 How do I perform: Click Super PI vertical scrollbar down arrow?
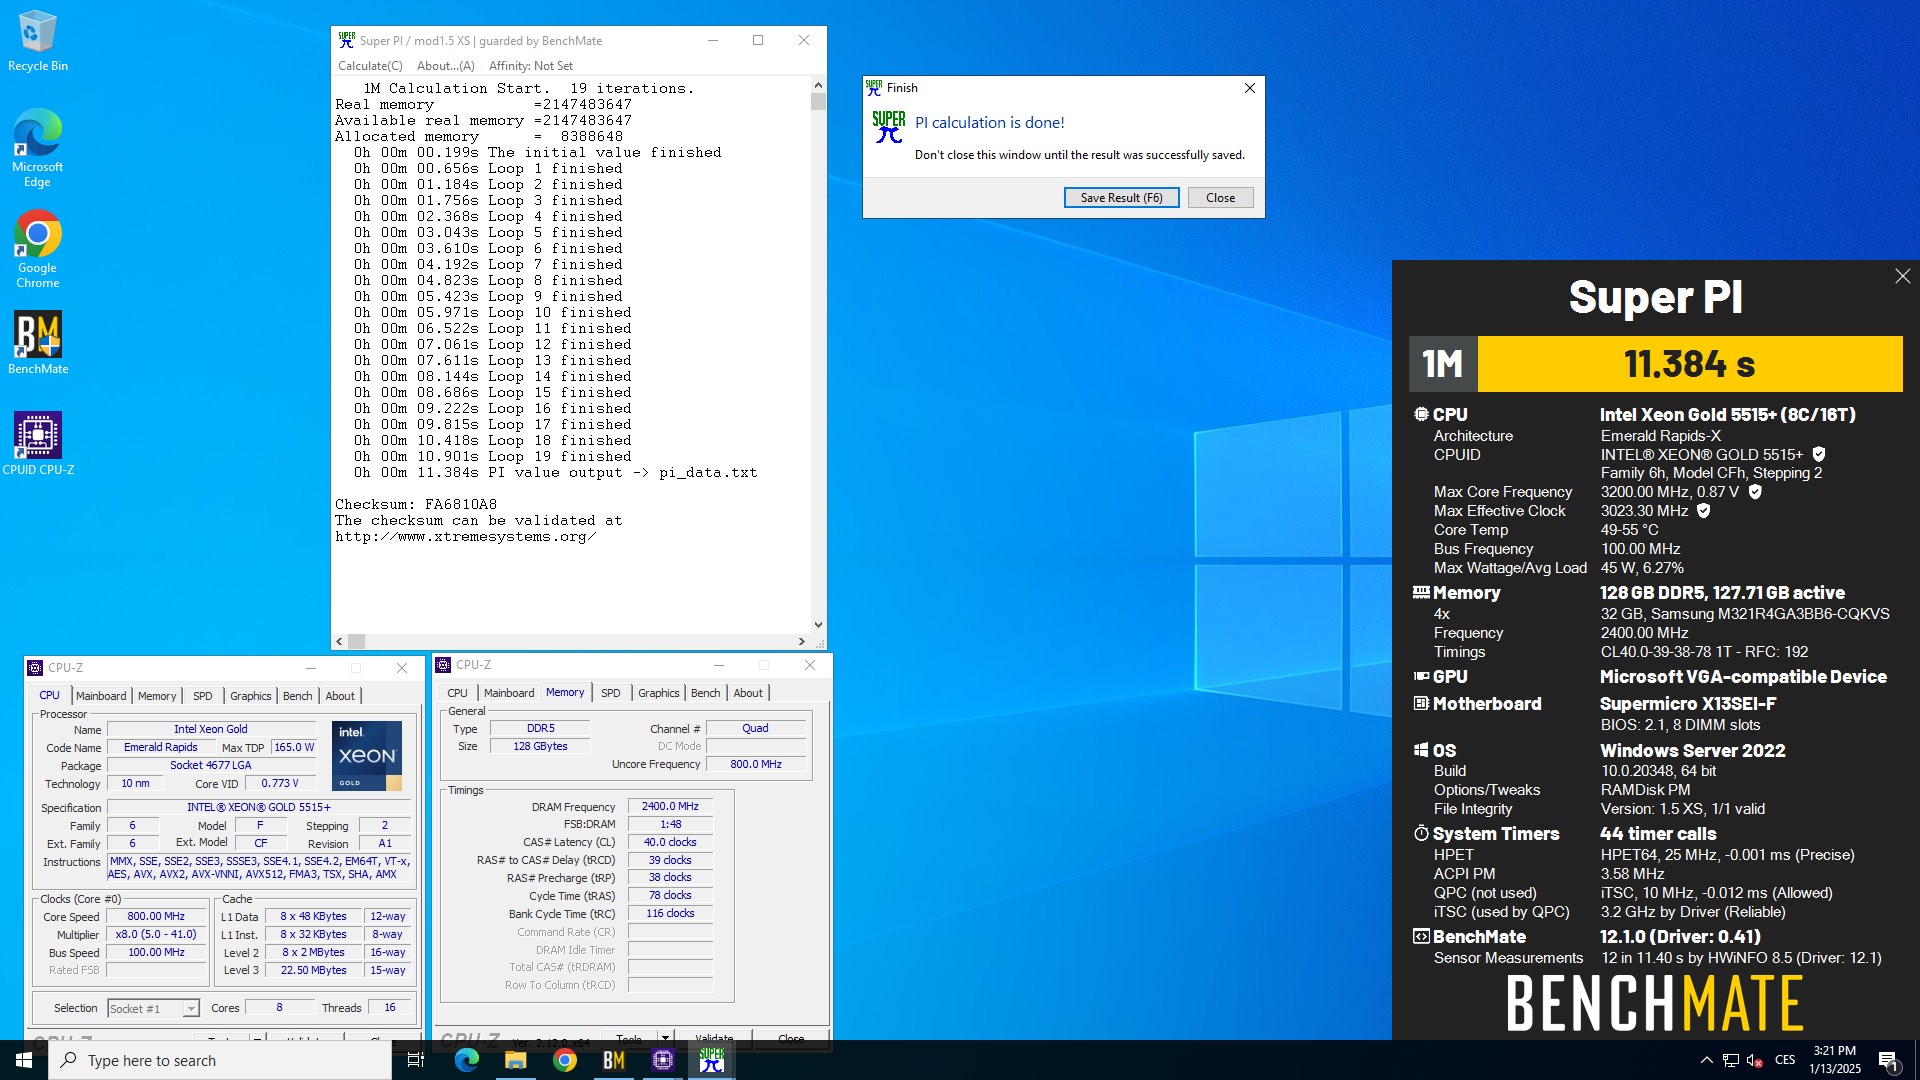click(818, 625)
